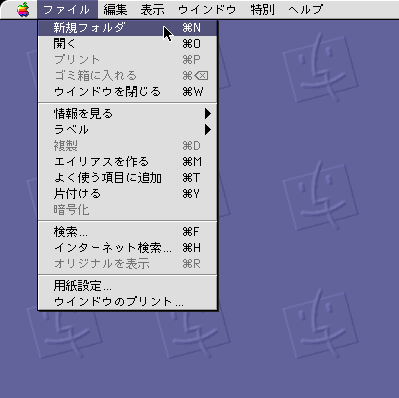Choose よく使う項目に追加
Viewport: 399px width, 398px height.
coord(128,178)
